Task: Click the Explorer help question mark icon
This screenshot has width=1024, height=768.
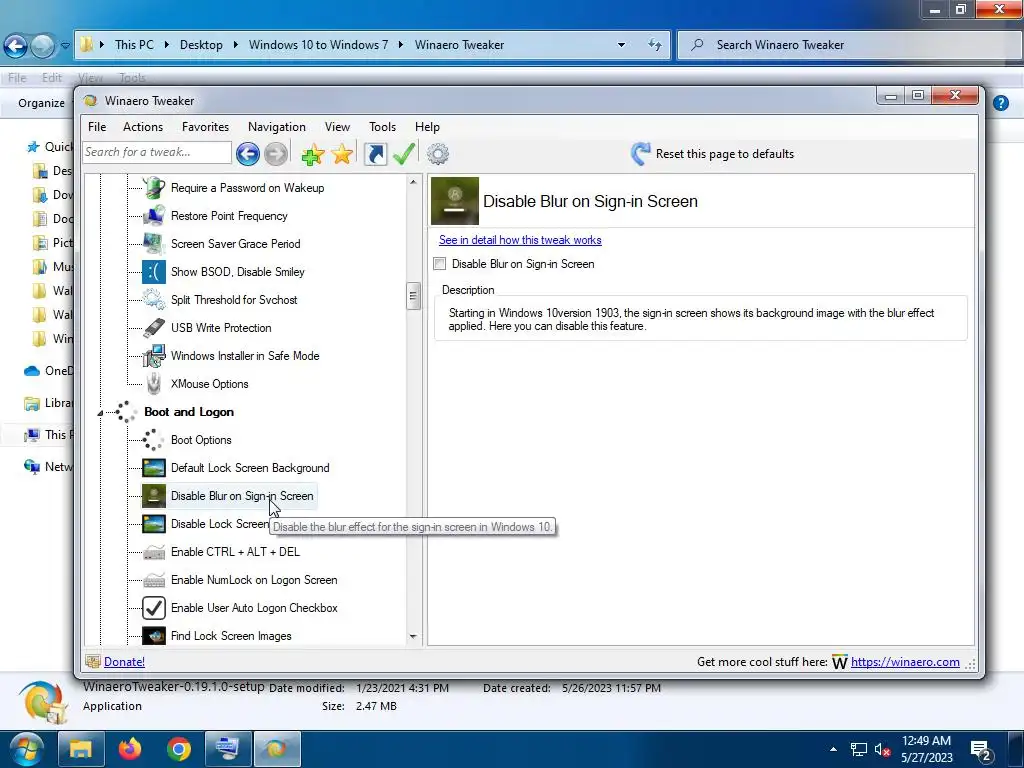Action: 1000,103
